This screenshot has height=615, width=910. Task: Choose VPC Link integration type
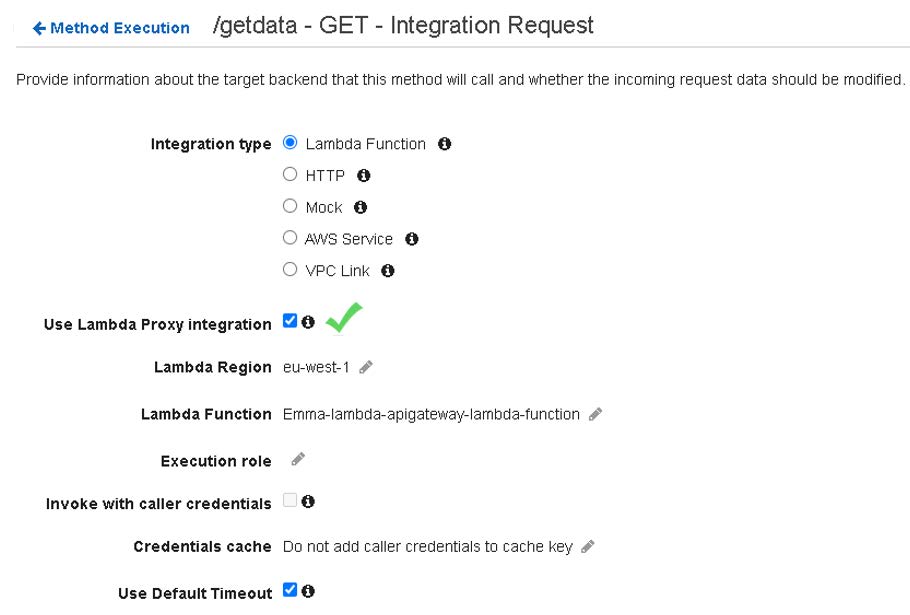[x=290, y=270]
